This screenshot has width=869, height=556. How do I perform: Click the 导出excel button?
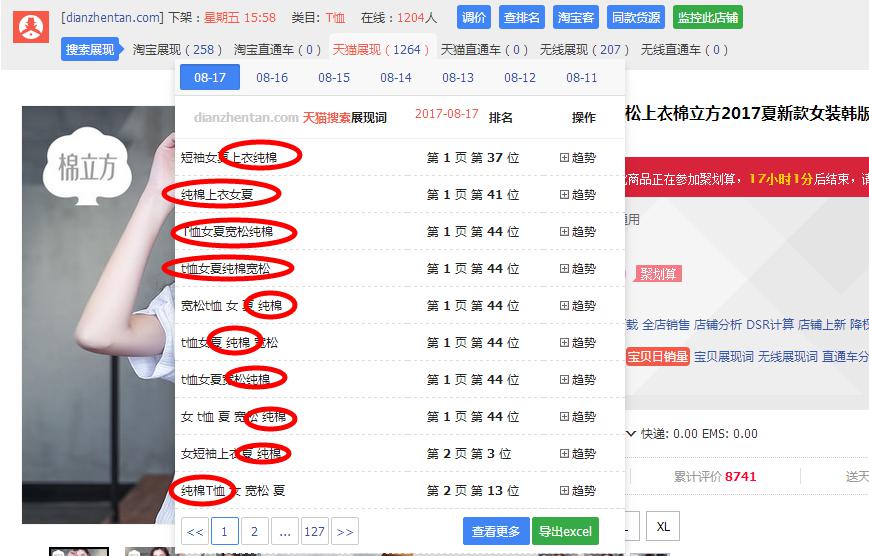[565, 532]
